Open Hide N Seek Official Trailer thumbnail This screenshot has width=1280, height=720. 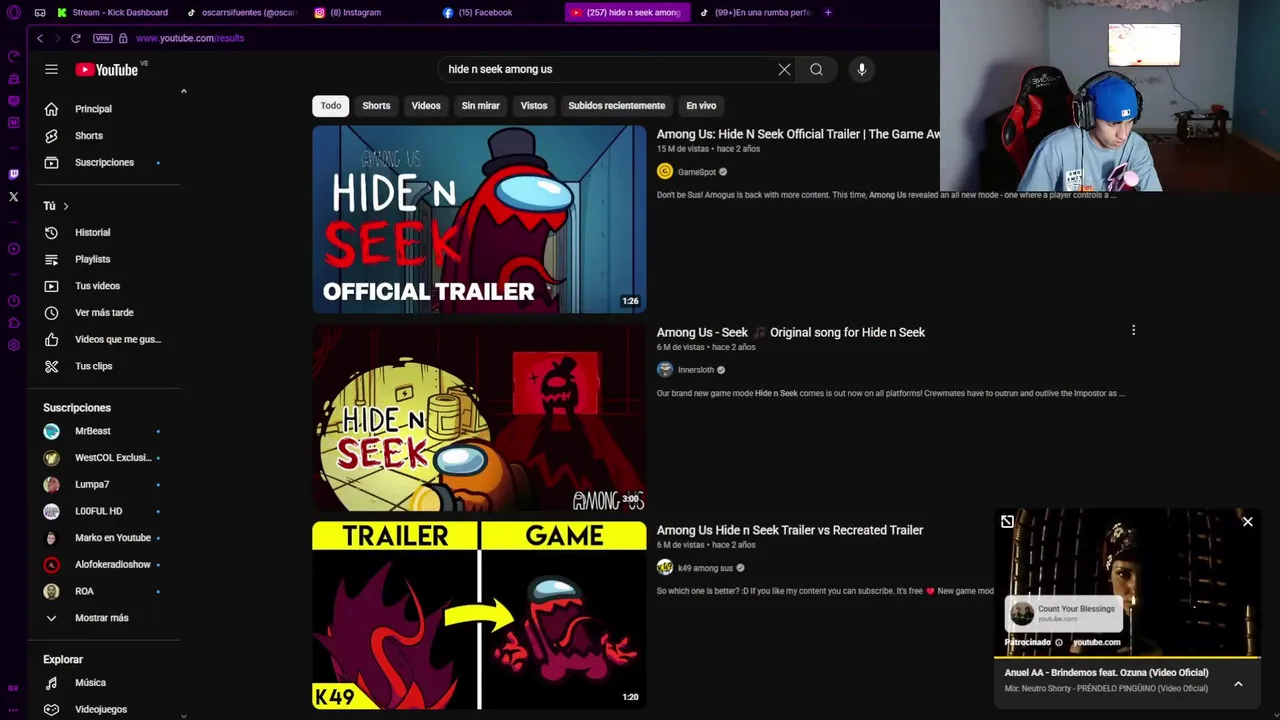[x=479, y=219]
